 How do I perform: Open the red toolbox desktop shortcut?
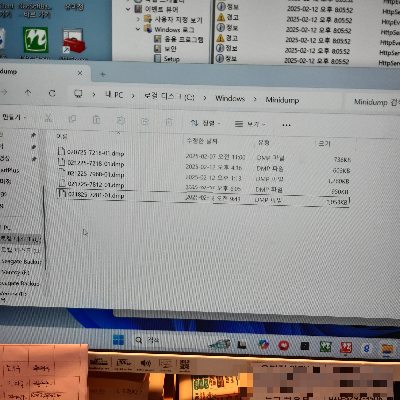pos(73,41)
